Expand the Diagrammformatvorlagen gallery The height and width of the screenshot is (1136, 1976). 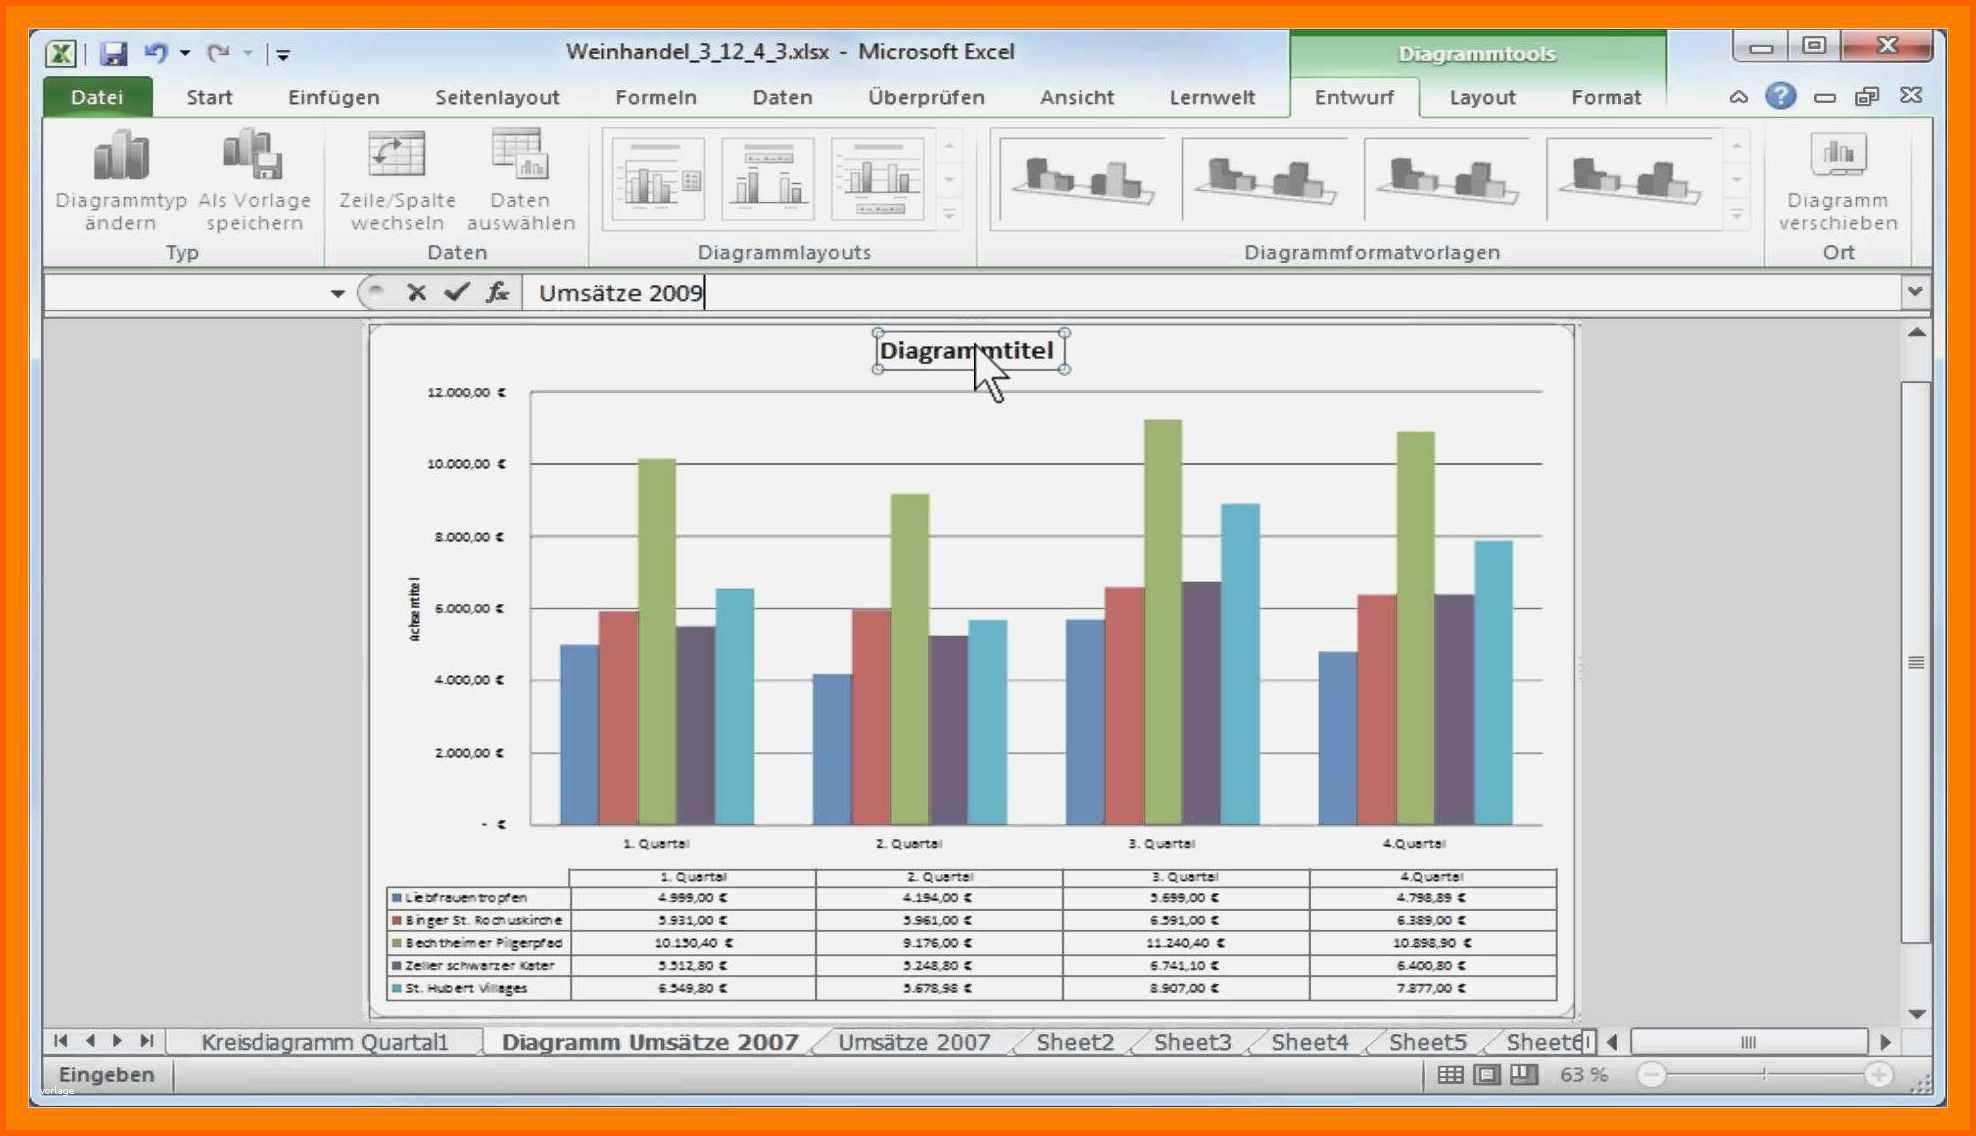[1737, 216]
